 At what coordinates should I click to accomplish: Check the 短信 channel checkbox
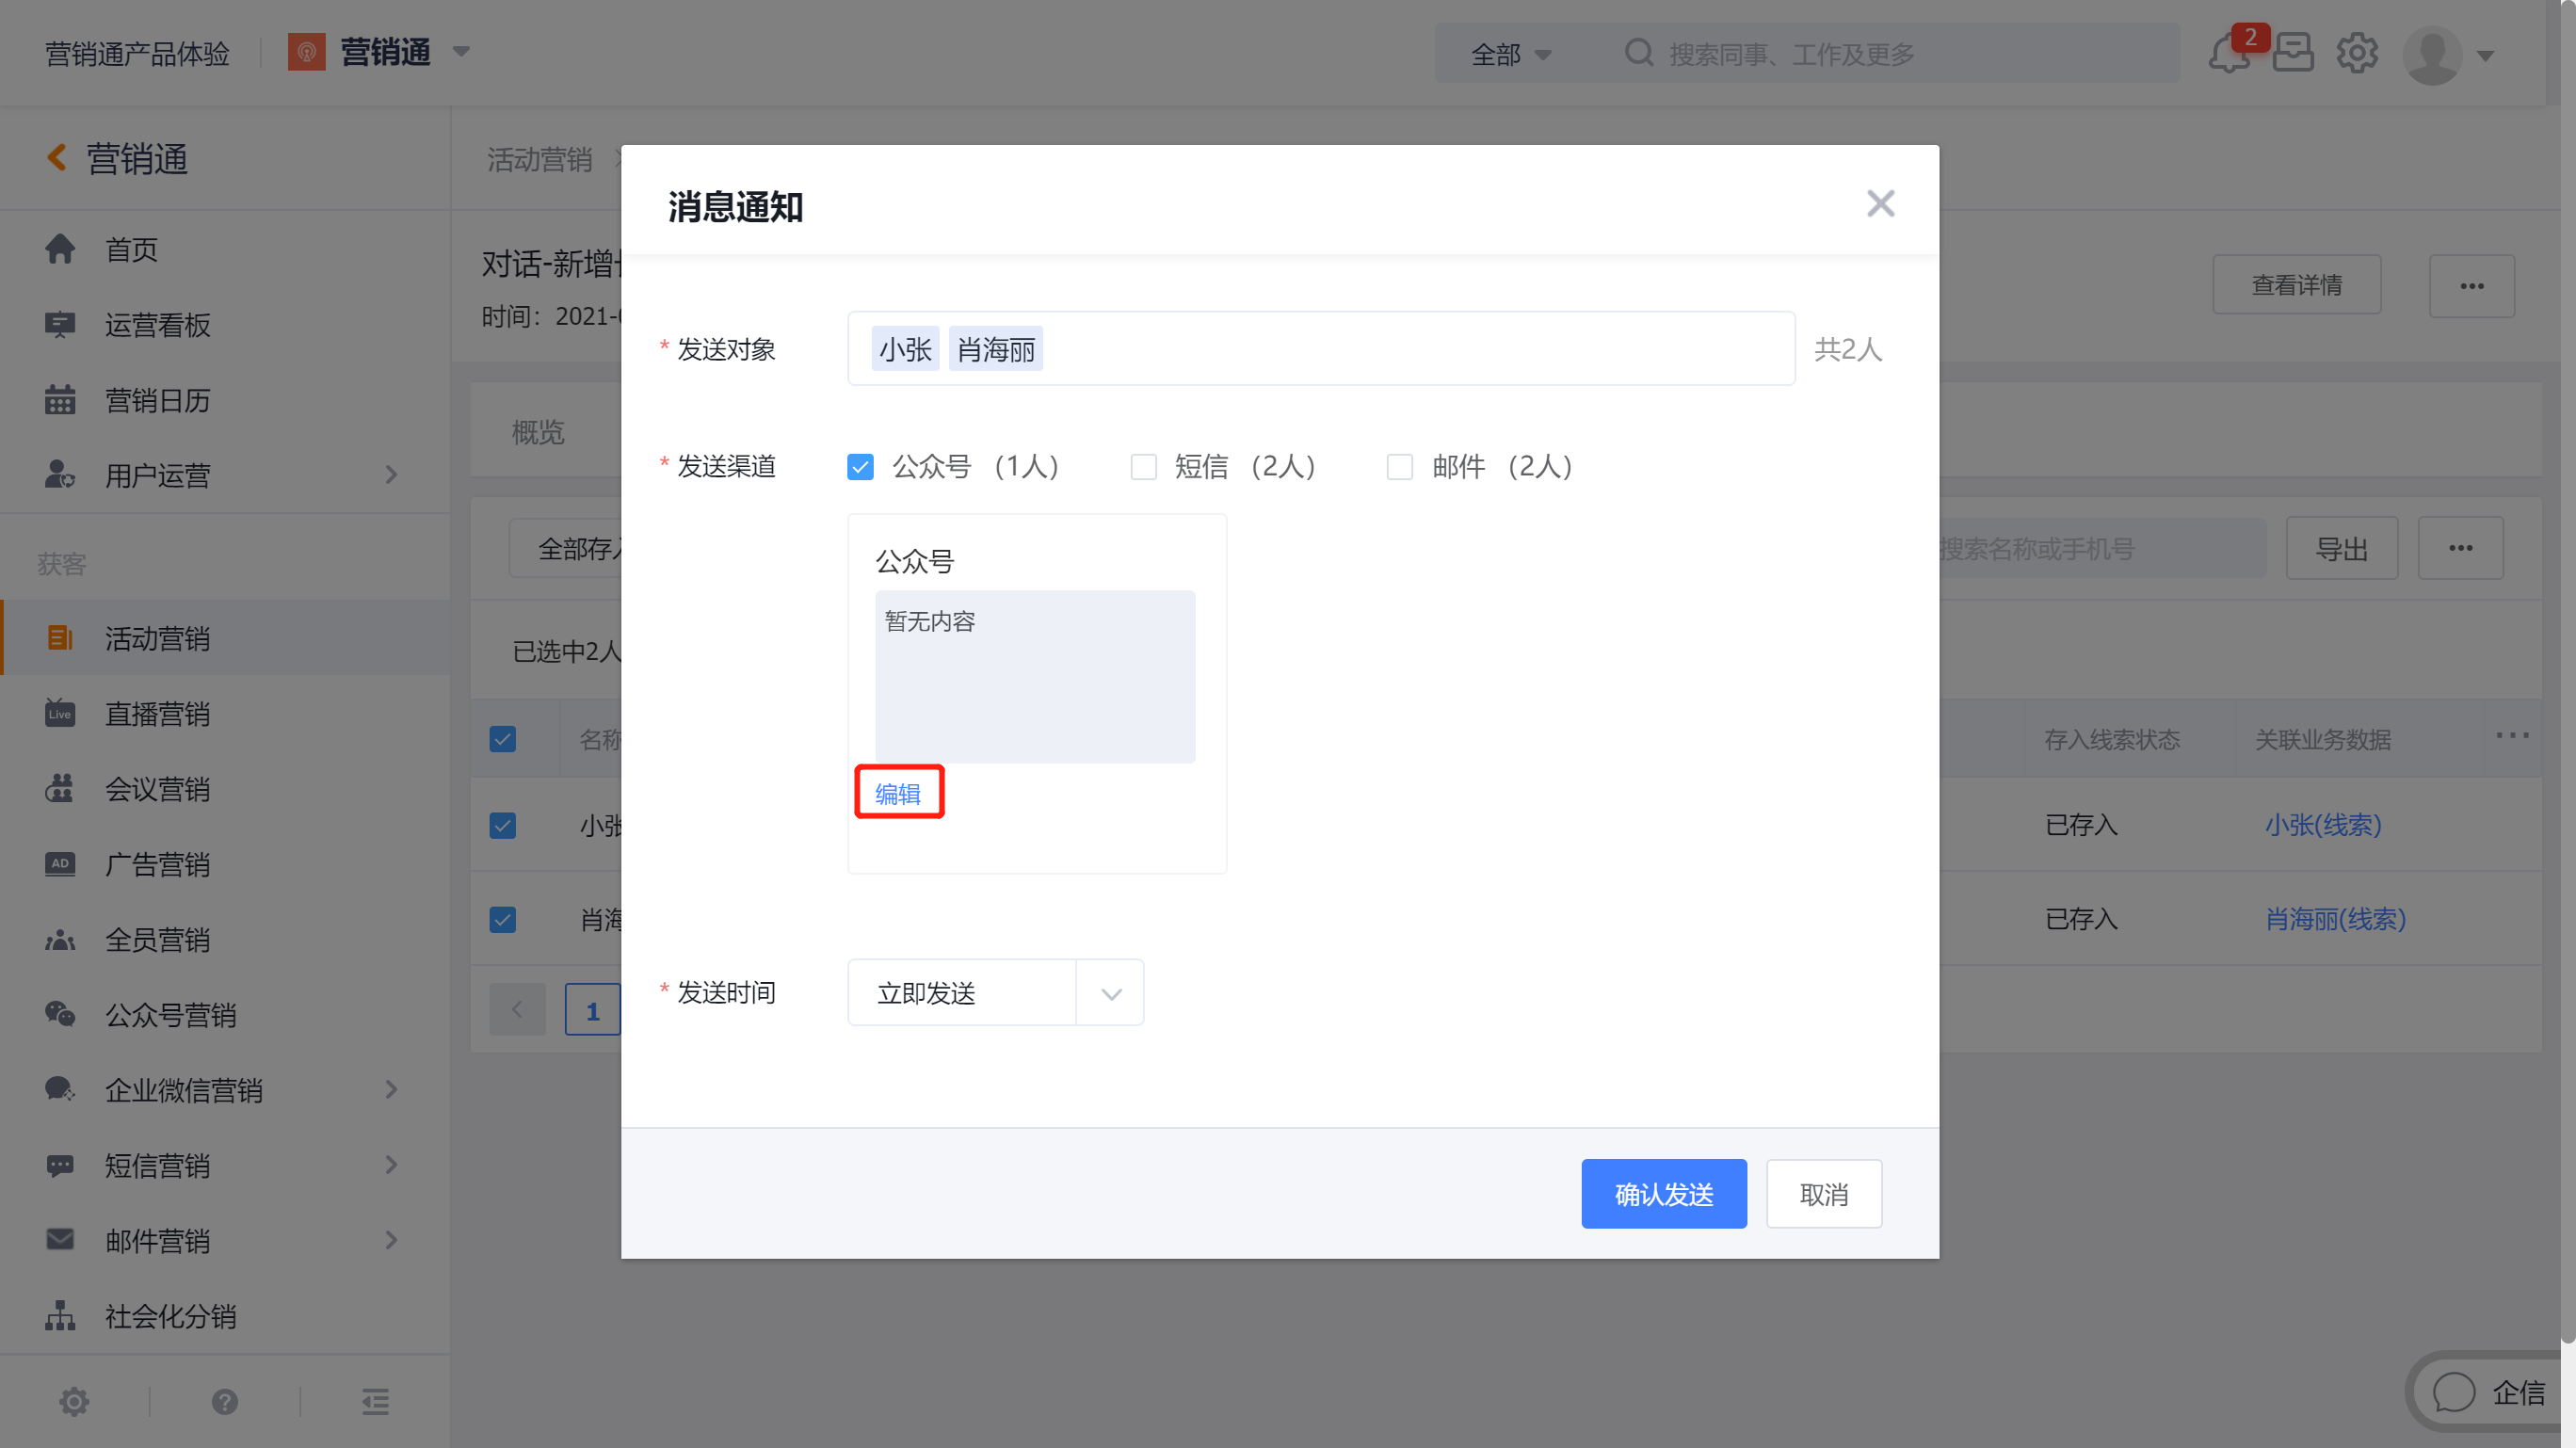(x=1143, y=466)
